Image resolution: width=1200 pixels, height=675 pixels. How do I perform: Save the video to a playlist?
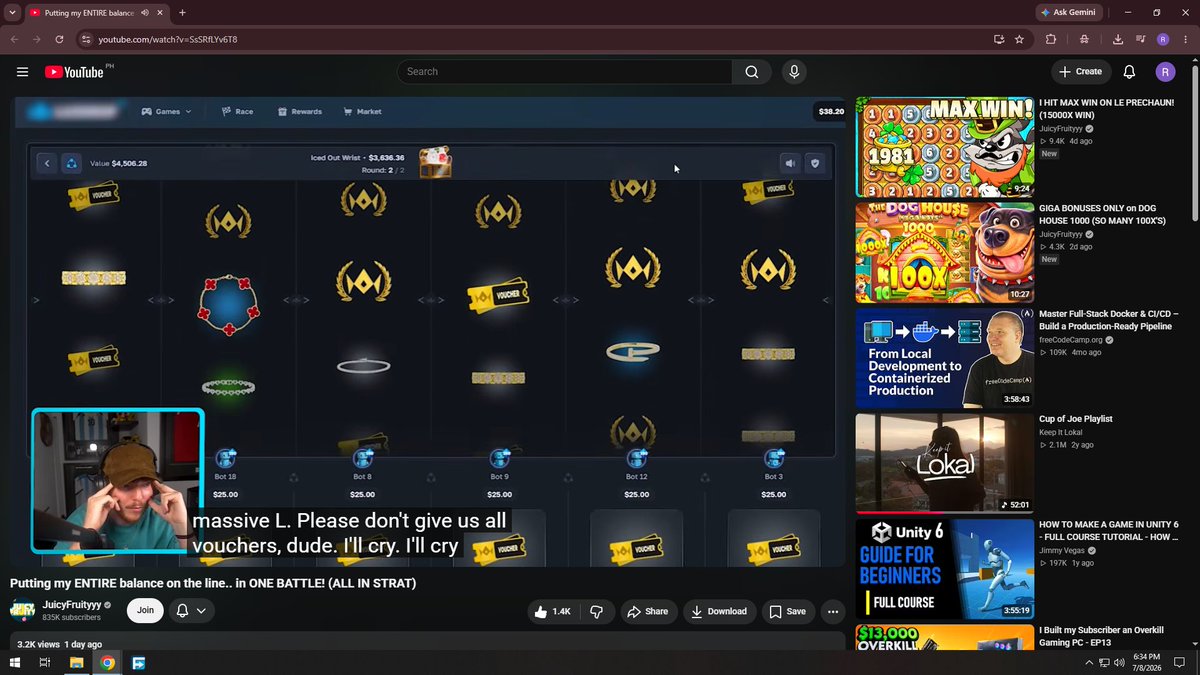(787, 611)
